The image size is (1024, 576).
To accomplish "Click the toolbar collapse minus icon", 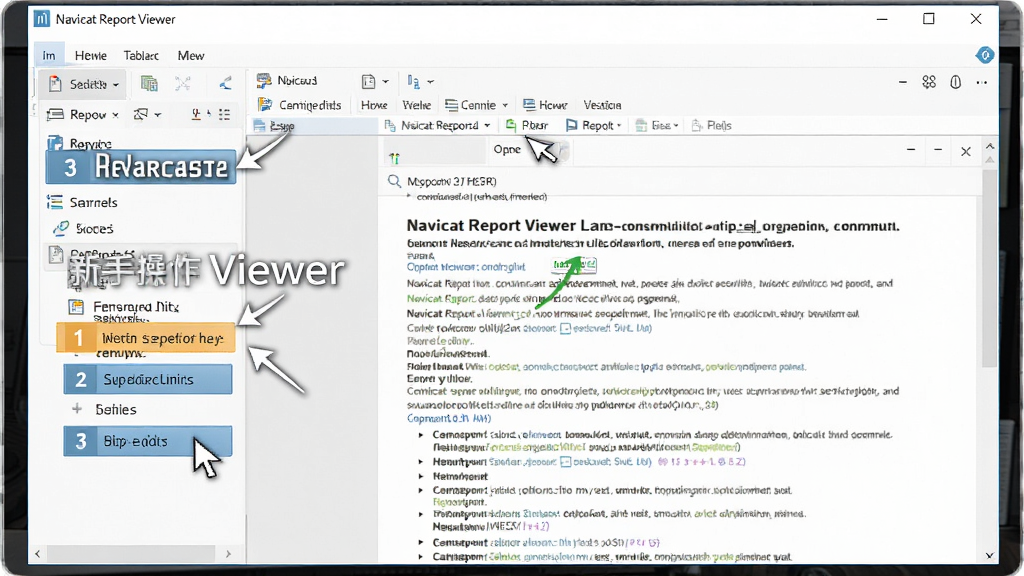I will click(903, 82).
